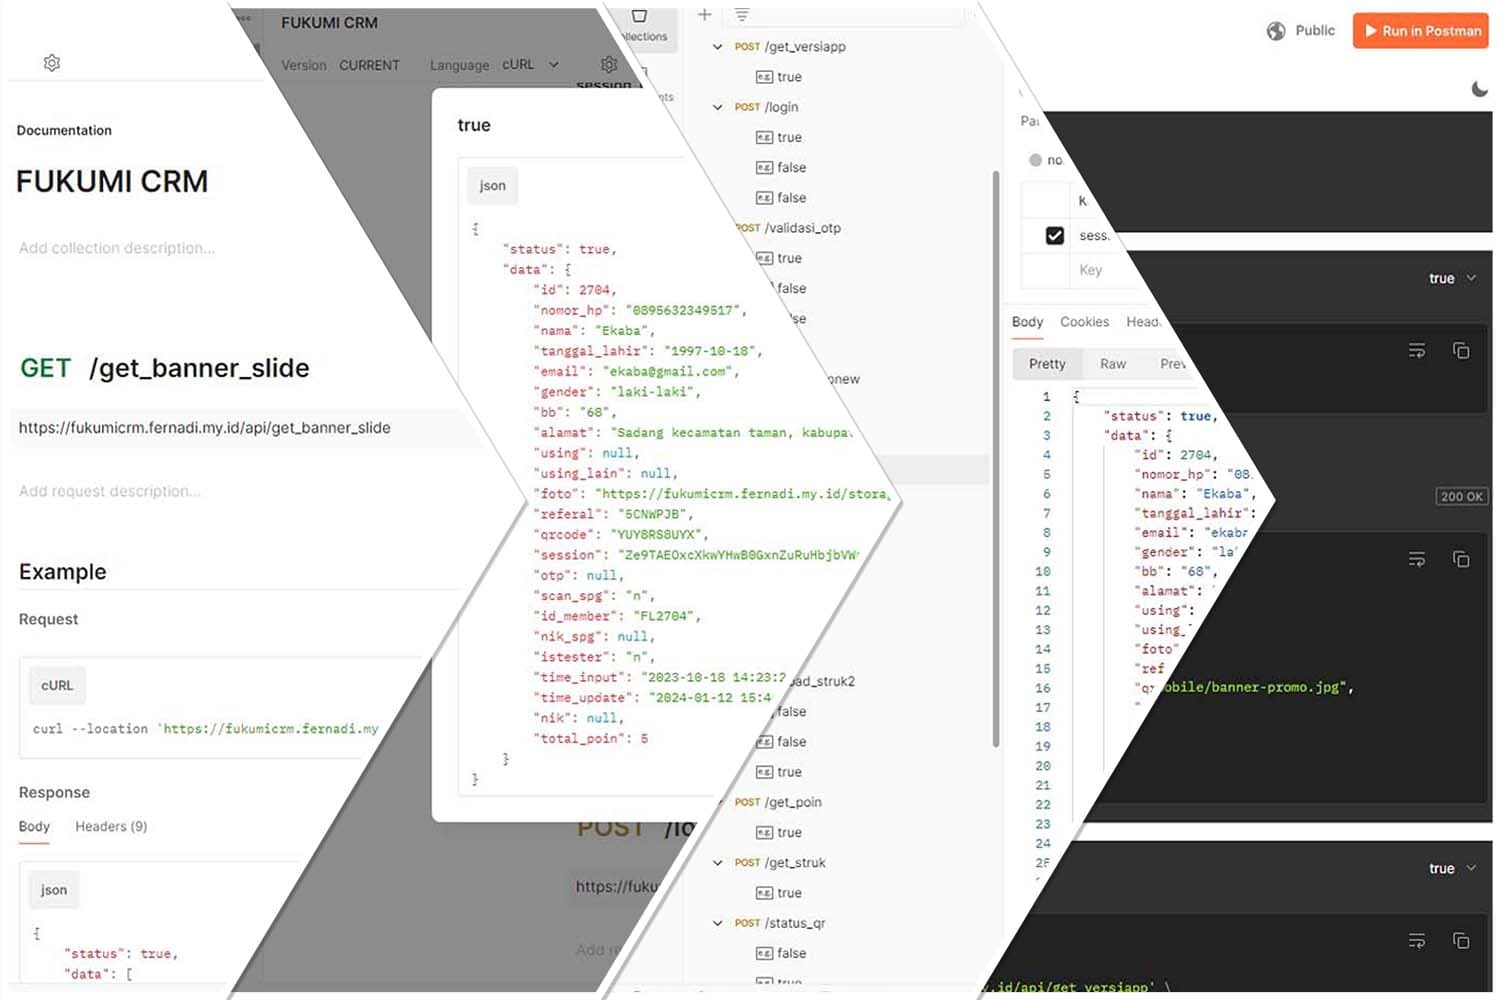Open the POST /validasi_otp request
Image resolution: width=1500 pixels, height=1000 pixels.
(790, 228)
